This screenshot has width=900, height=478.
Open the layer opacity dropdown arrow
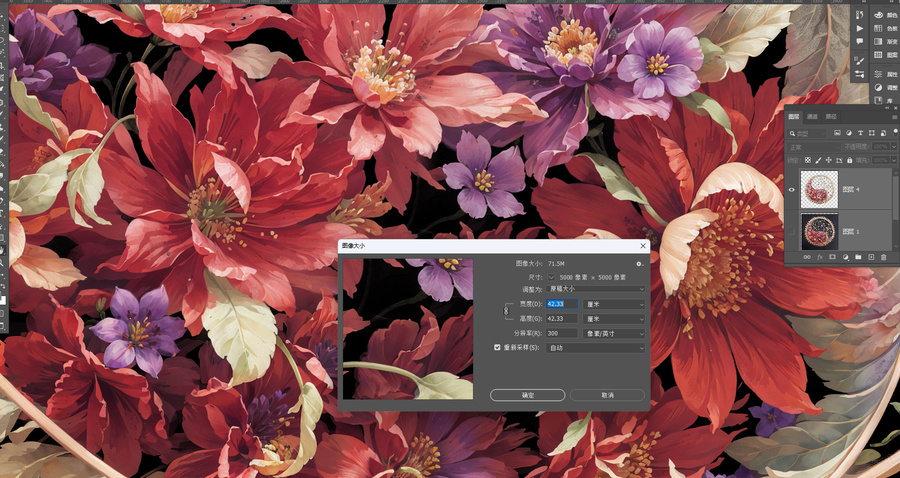pos(894,147)
